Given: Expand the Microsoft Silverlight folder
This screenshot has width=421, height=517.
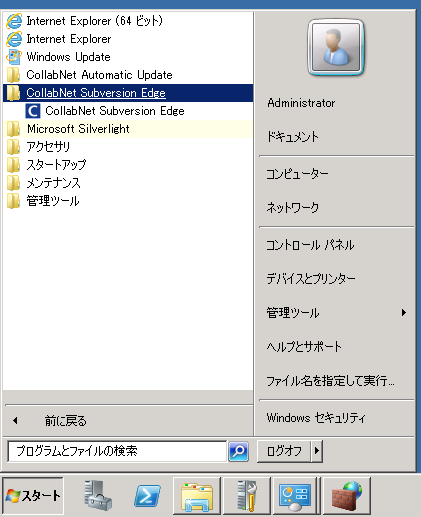Looking at the screenshot, I should click(128, 129).
